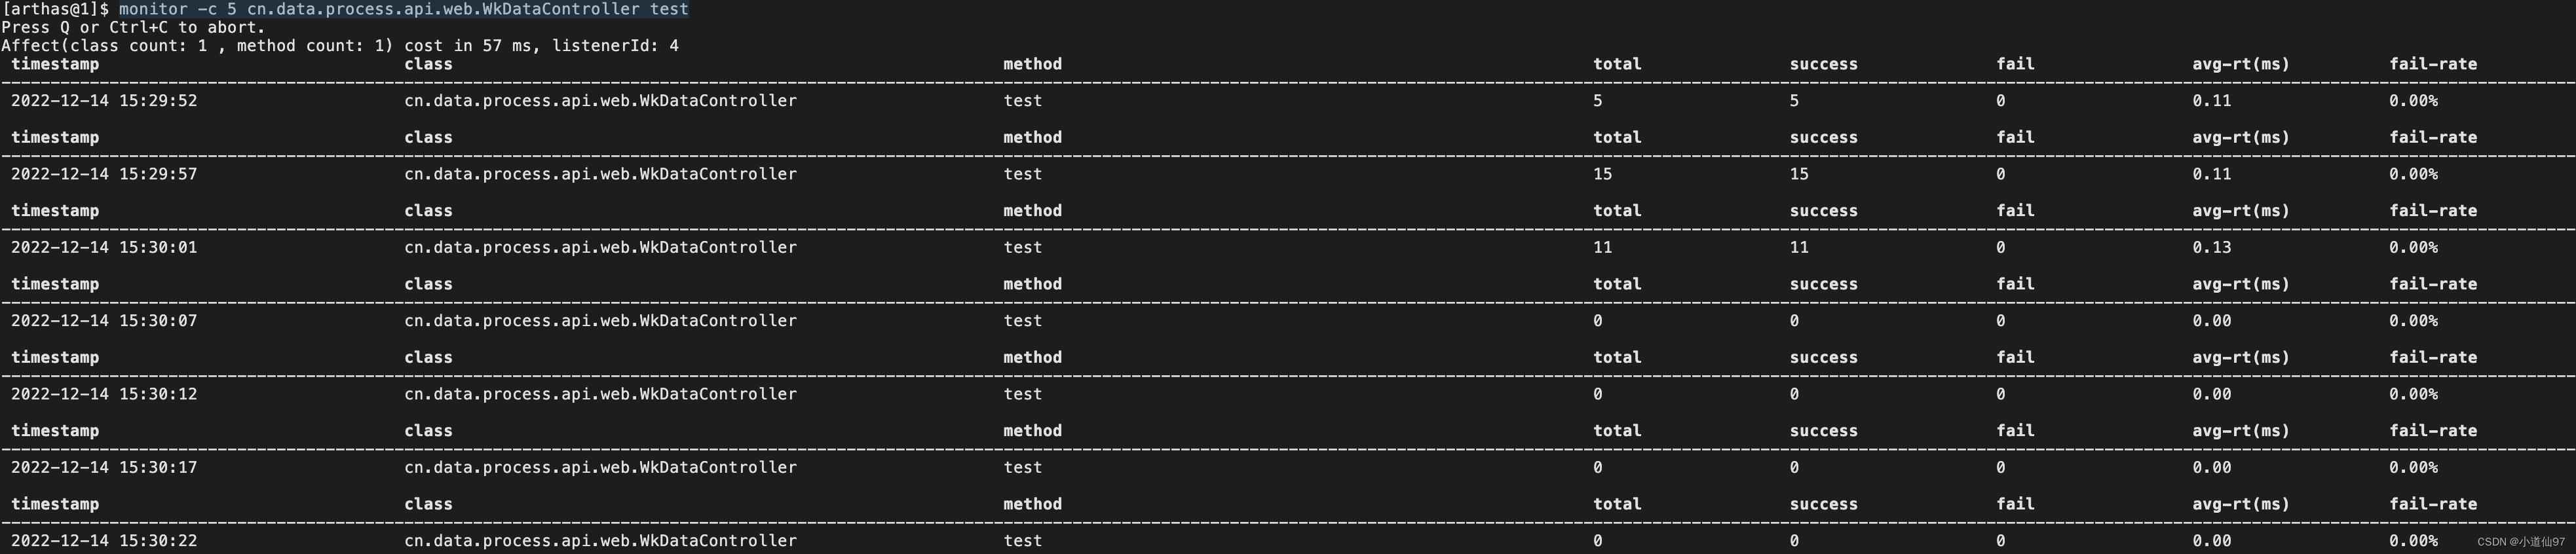The image size is (2576, 554).
Task: Click the monitor command text at prompt
Action: tap(404, 9)
